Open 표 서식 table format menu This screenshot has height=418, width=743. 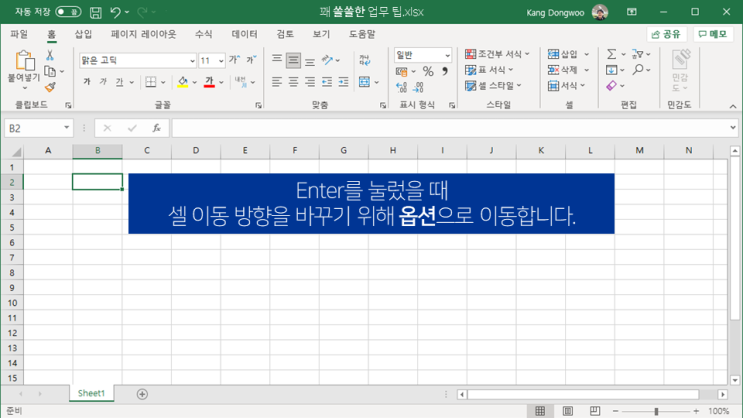(489, 70)
